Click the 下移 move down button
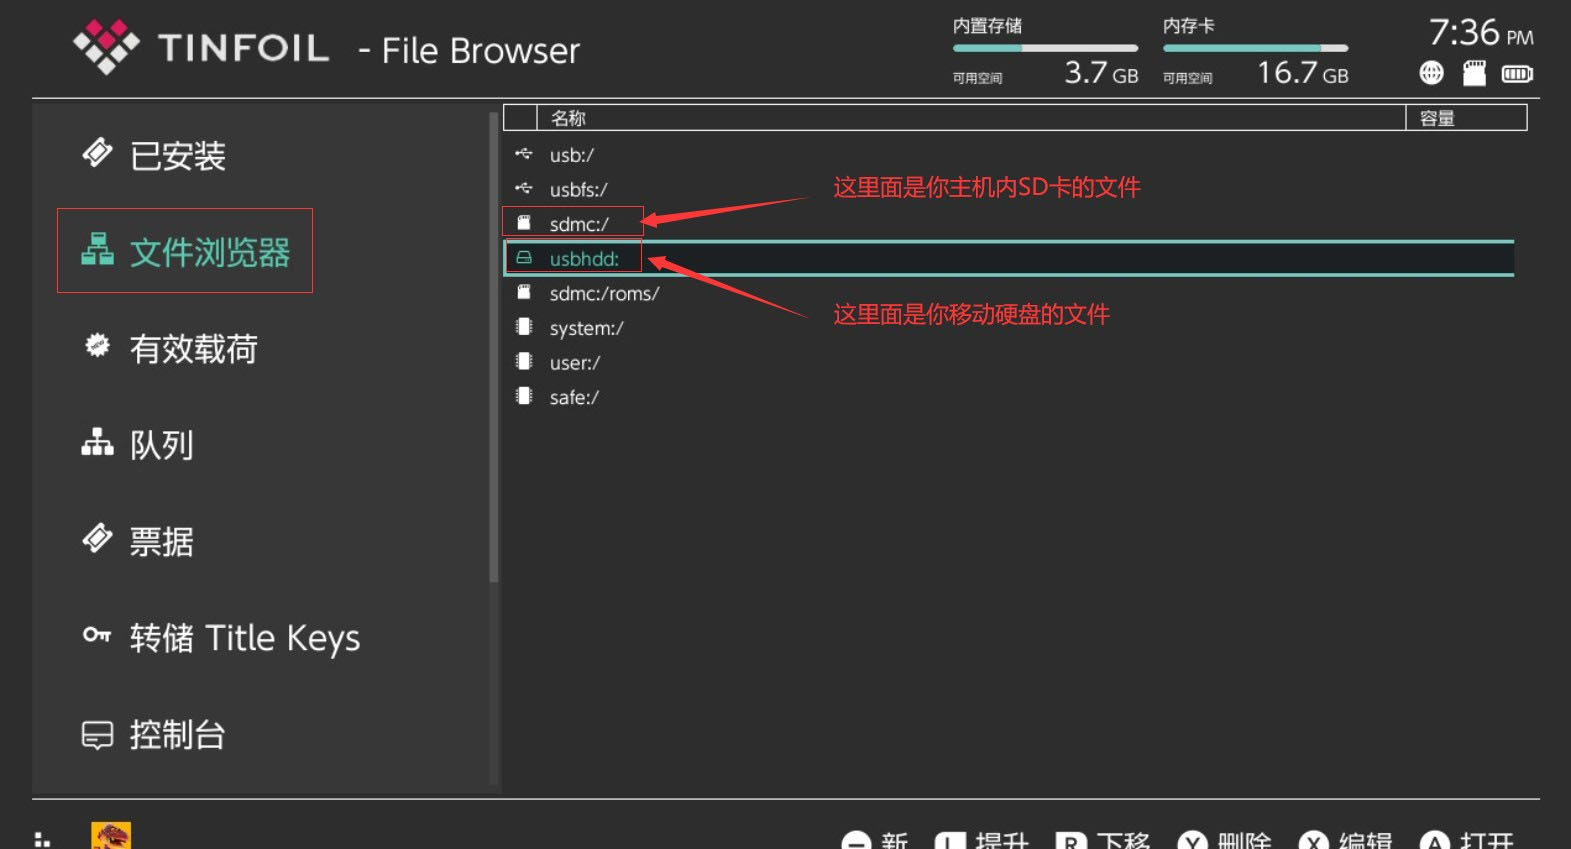The height and width of the screenshot is (849, 1571). tap(1103, 839)
